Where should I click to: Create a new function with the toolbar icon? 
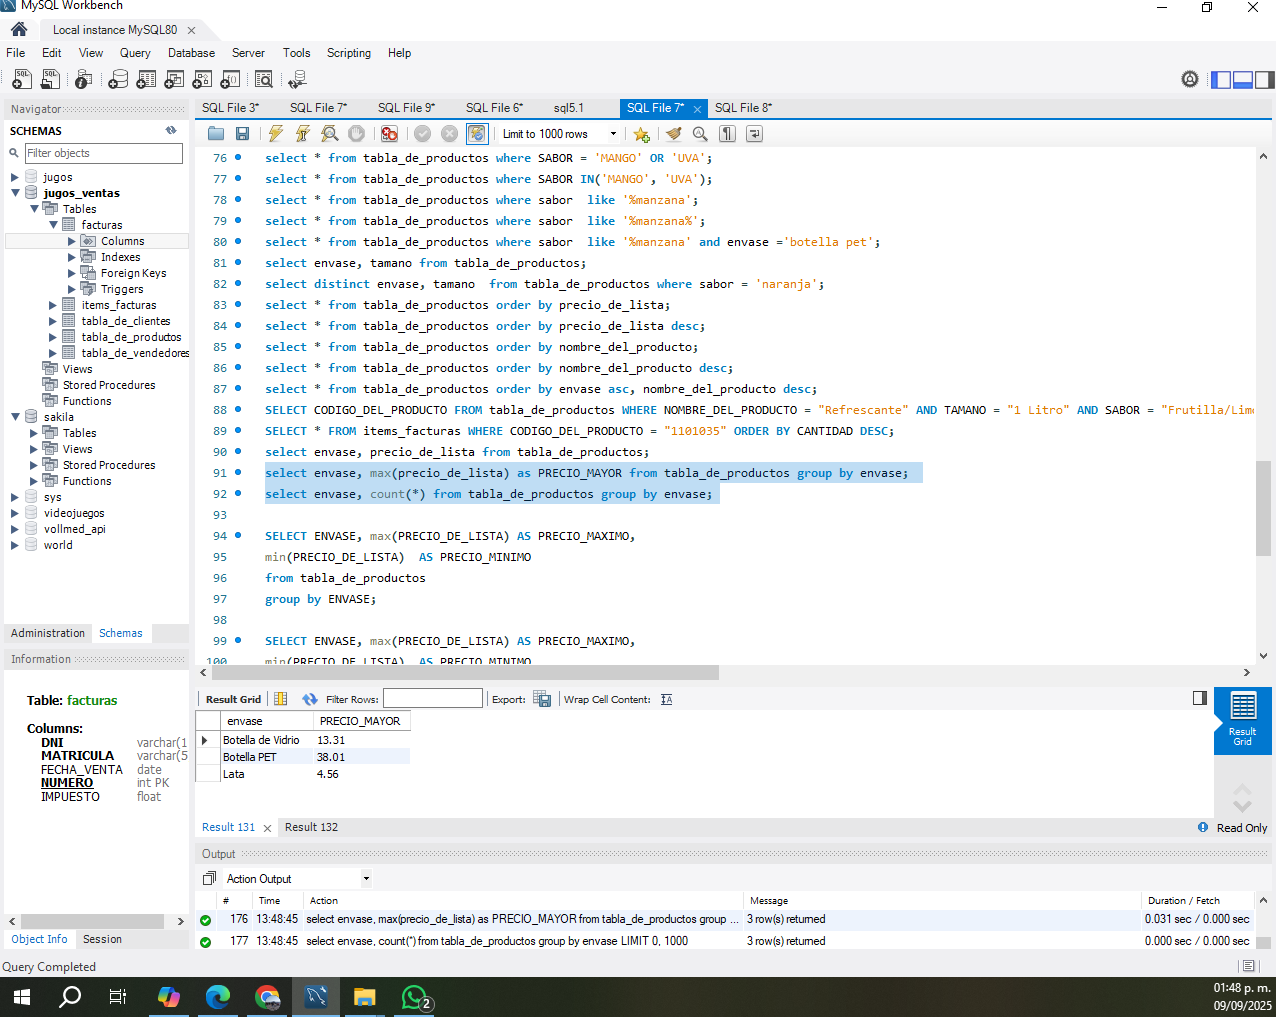point(230,79)
